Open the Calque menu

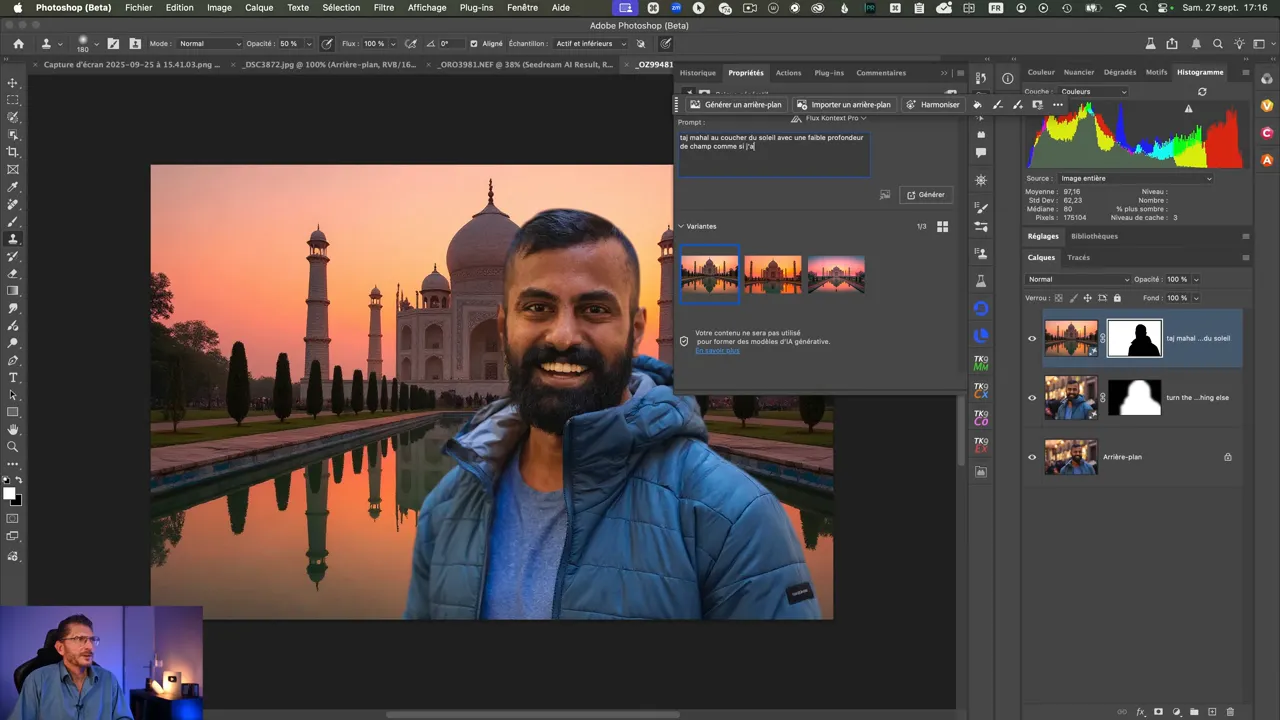pos(259,8)
